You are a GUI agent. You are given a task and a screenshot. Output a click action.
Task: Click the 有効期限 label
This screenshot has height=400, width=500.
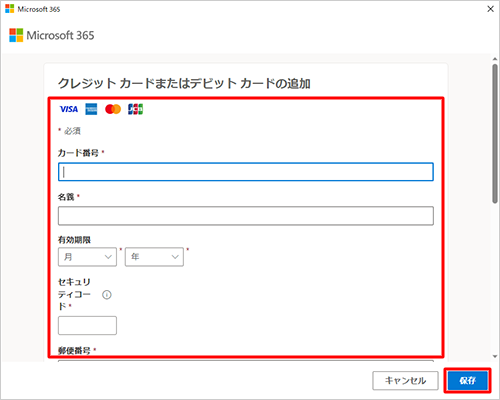(74, 240)
